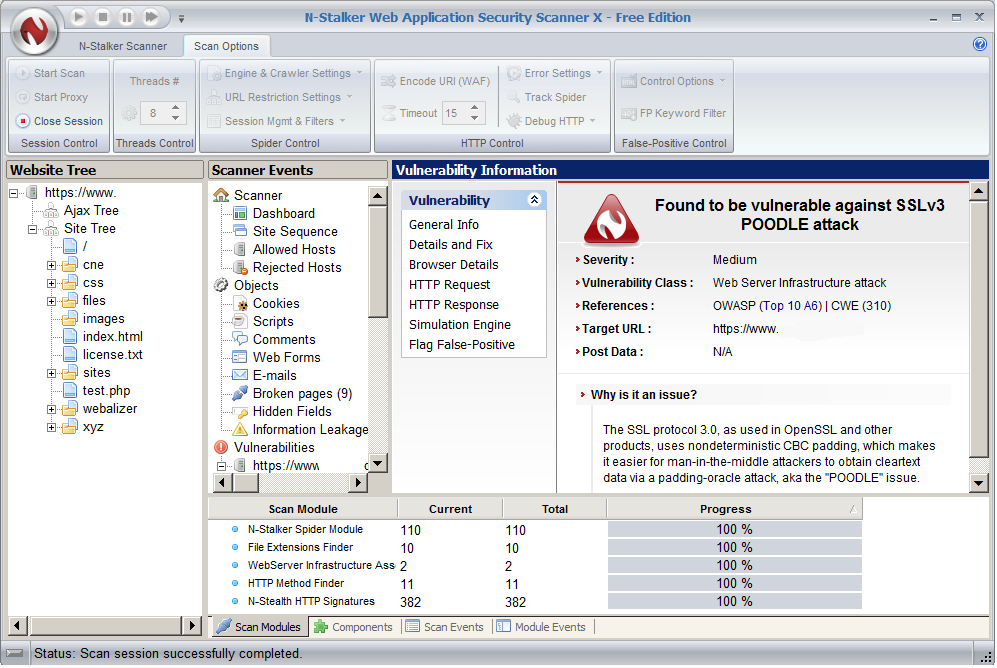Screen dimensions: 997x668
Task: Select the Scan Options ribbon tab
Action: pos(226,46)
